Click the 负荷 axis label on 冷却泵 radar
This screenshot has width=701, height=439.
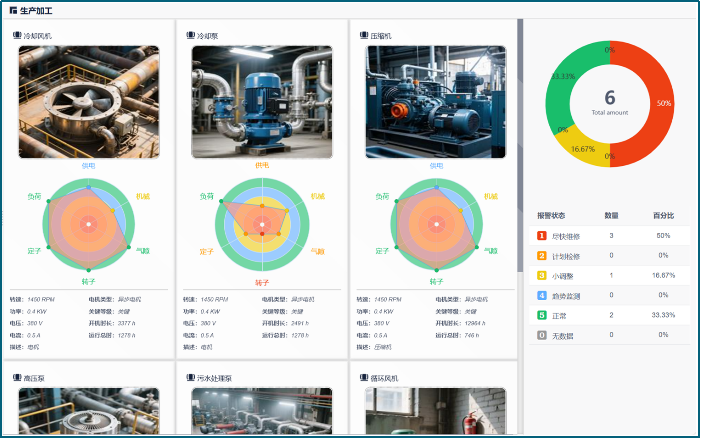click(207, 196)
